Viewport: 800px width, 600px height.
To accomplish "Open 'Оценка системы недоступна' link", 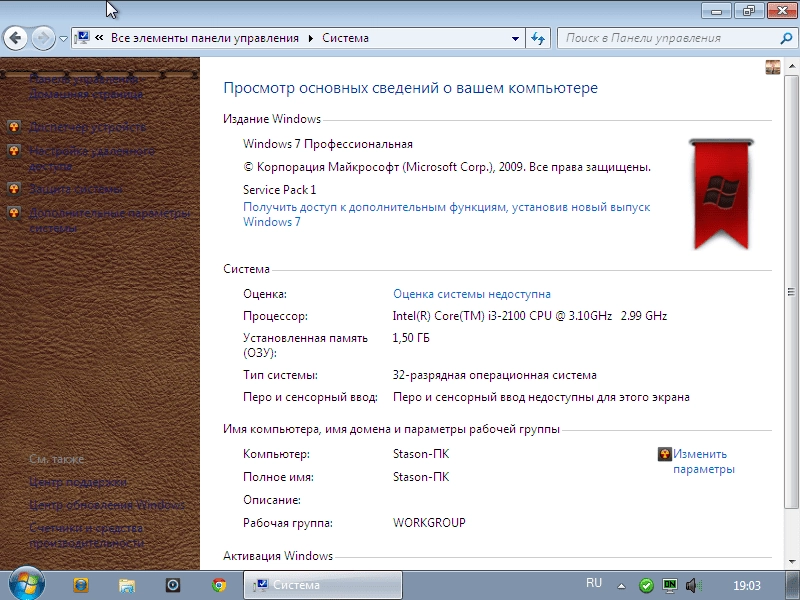I will point(471,294).
